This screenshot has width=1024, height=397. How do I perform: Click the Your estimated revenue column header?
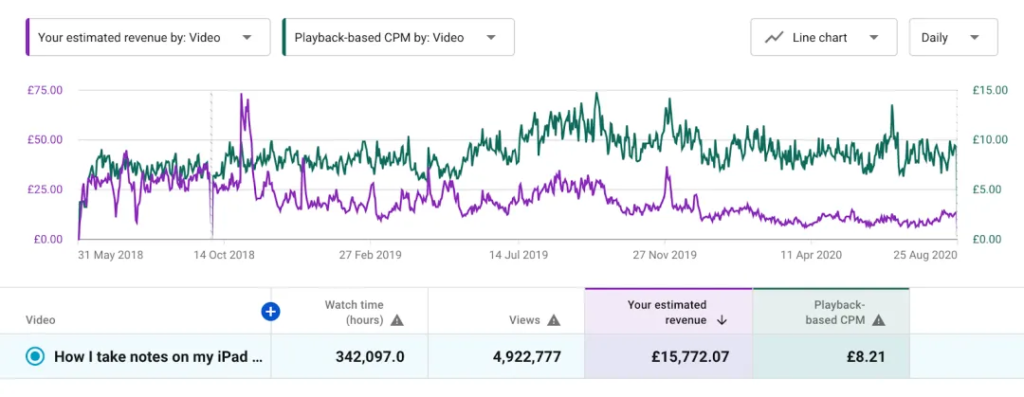[667, 312]
